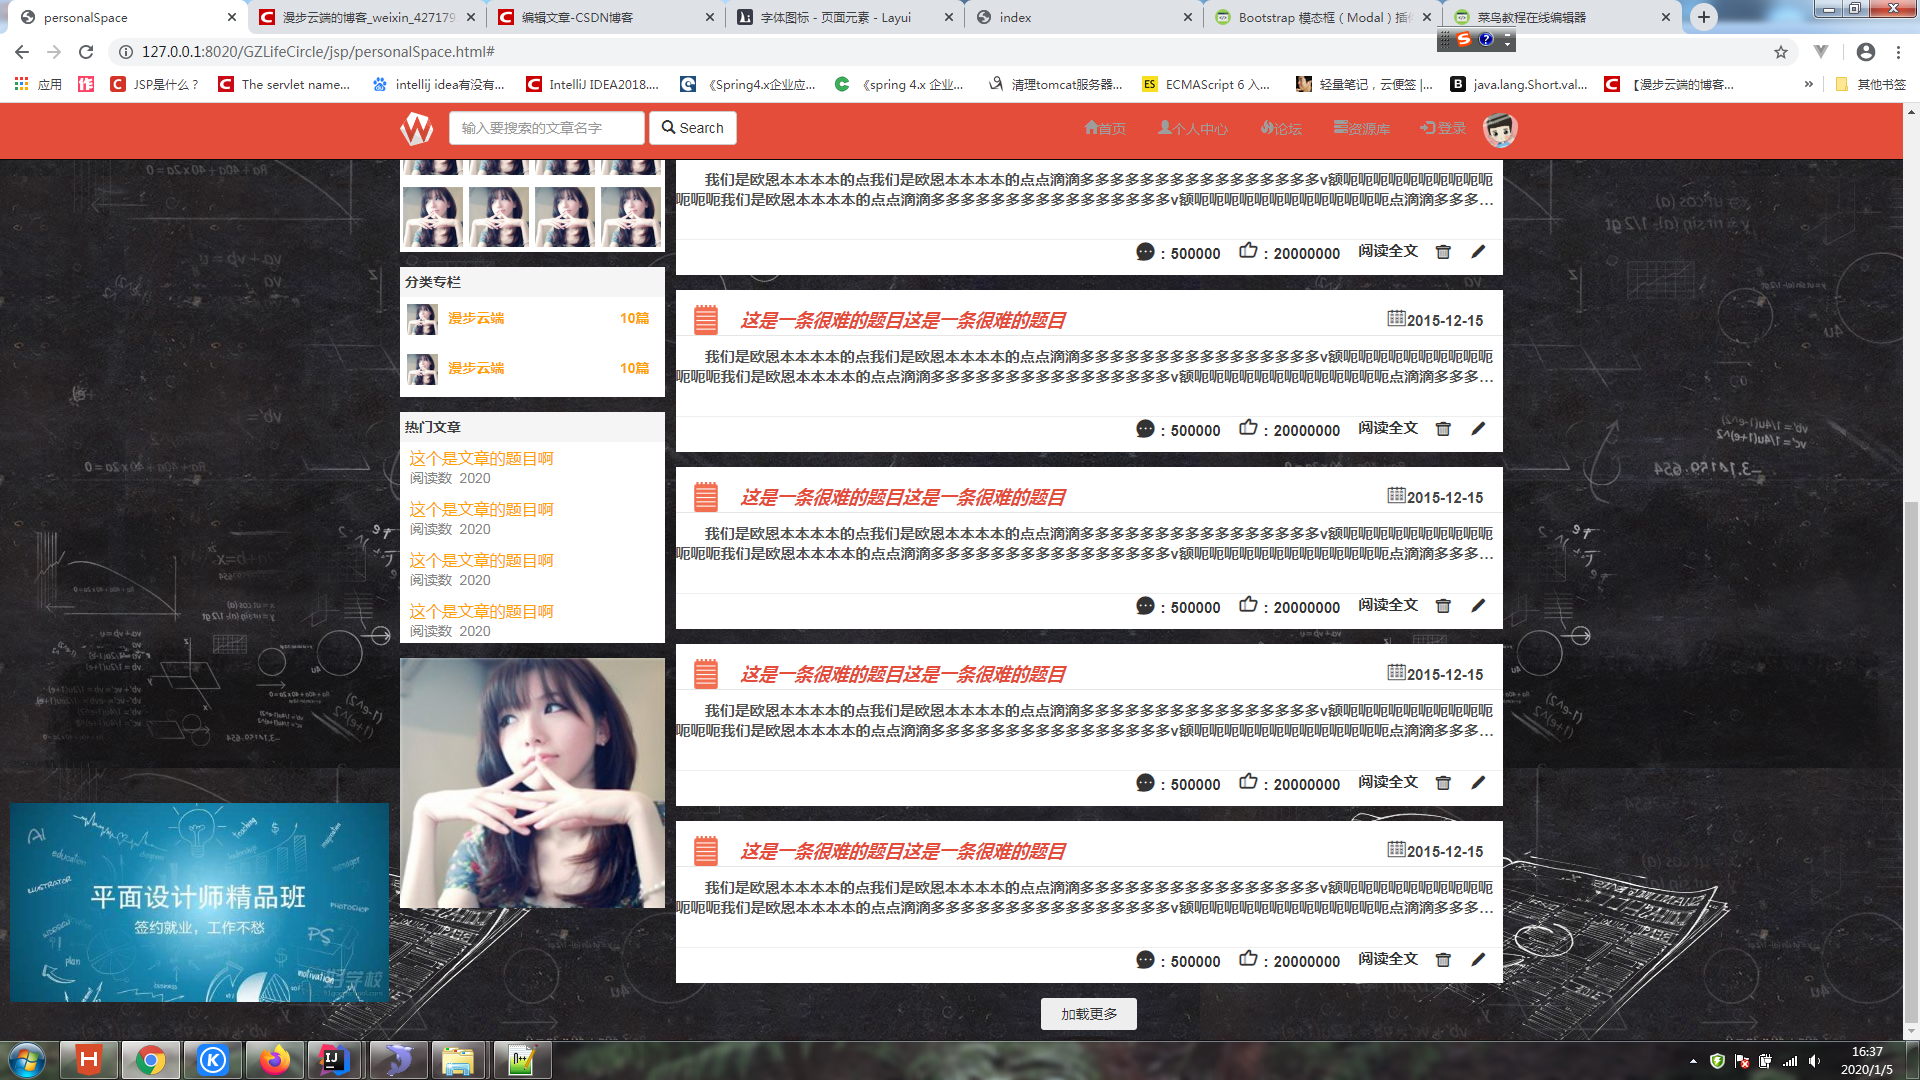Go to 论坛 navigation item
1920x1080 pixels.
click(1281, 128)
